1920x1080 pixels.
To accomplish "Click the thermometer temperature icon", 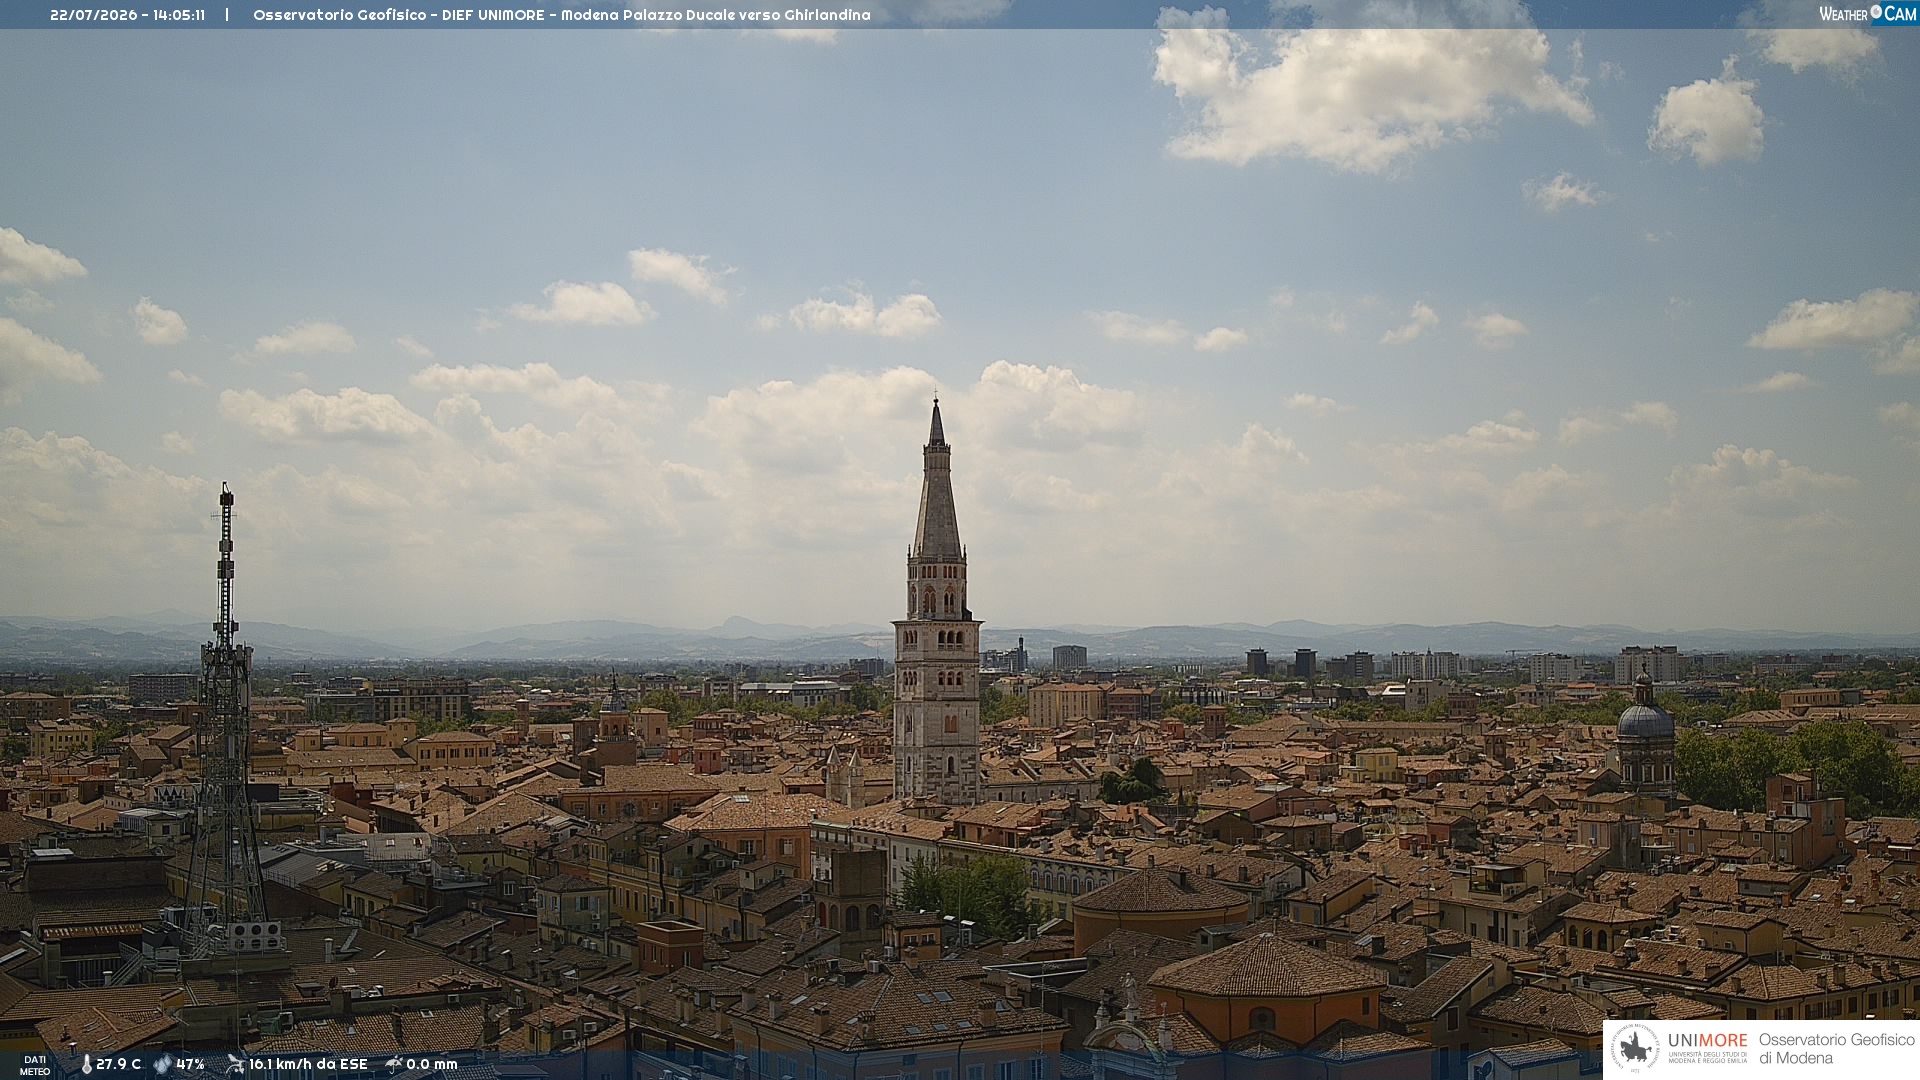I will pos(86,1065).
